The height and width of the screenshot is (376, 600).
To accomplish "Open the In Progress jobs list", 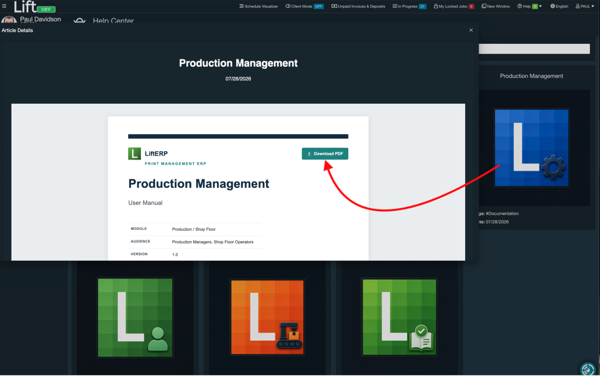I will tap(409, 6).
